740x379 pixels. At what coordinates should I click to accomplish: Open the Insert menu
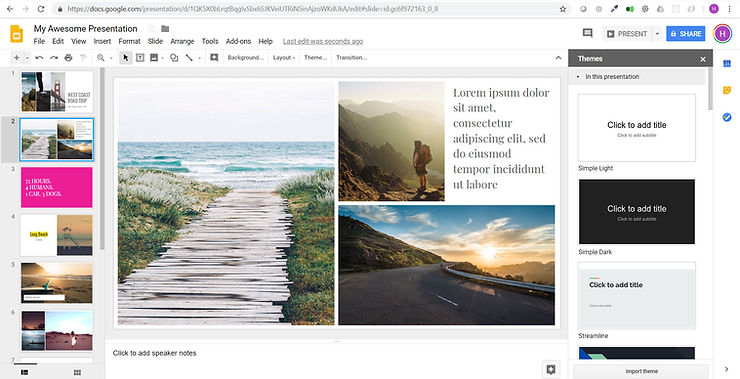coord(102,42)
